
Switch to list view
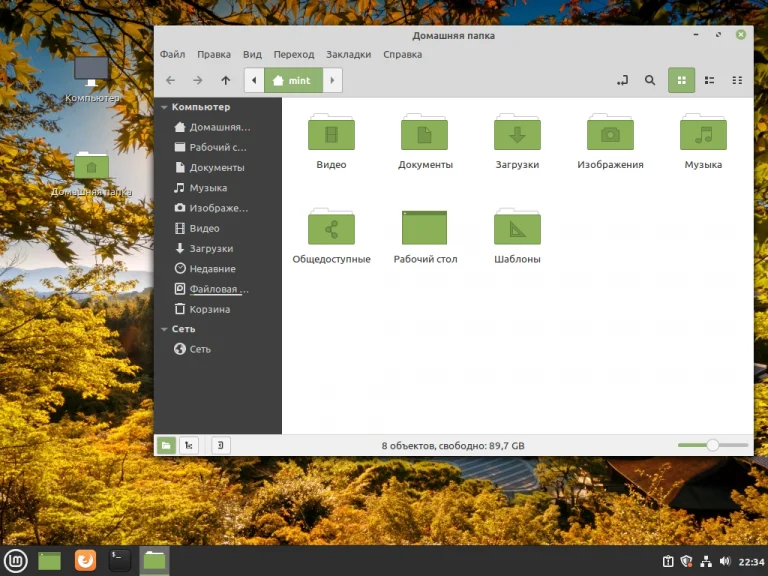tap(709, 81)
